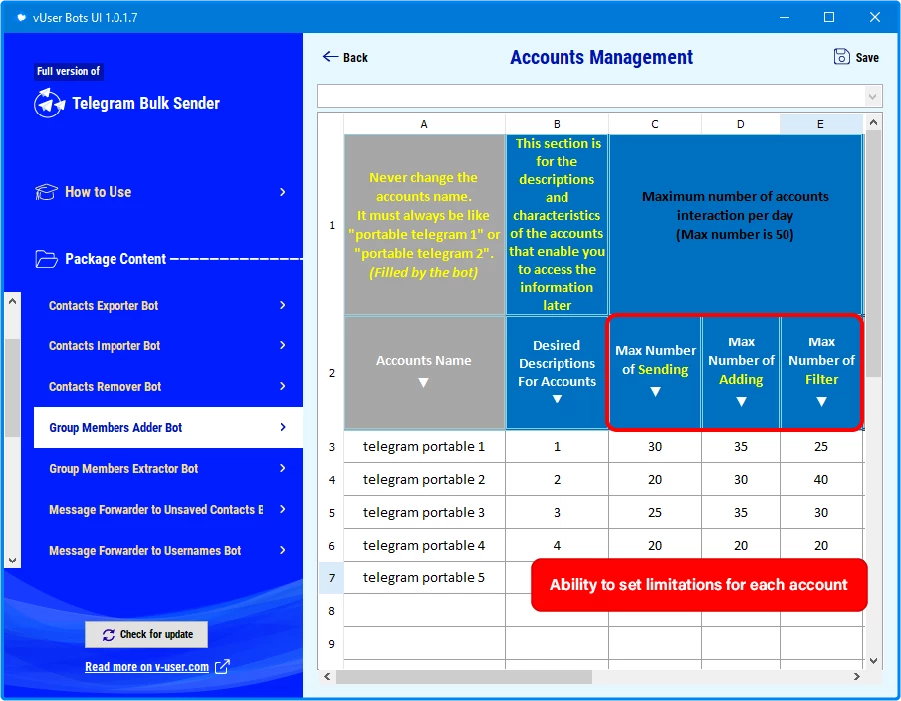Click the external link icon beside v-user.com
Screen dimensions: 901x701
tap(222, 667)
